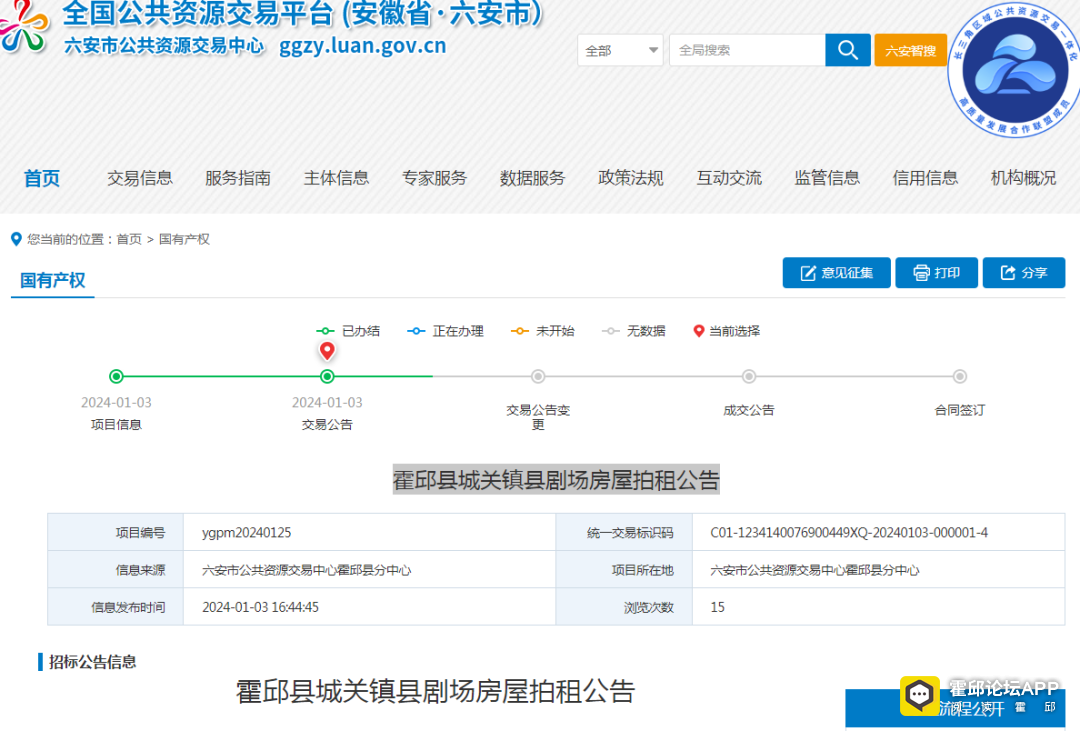Open the 政策法规 navigation menu
1080x731 pixels.
[x=631, y=178]
